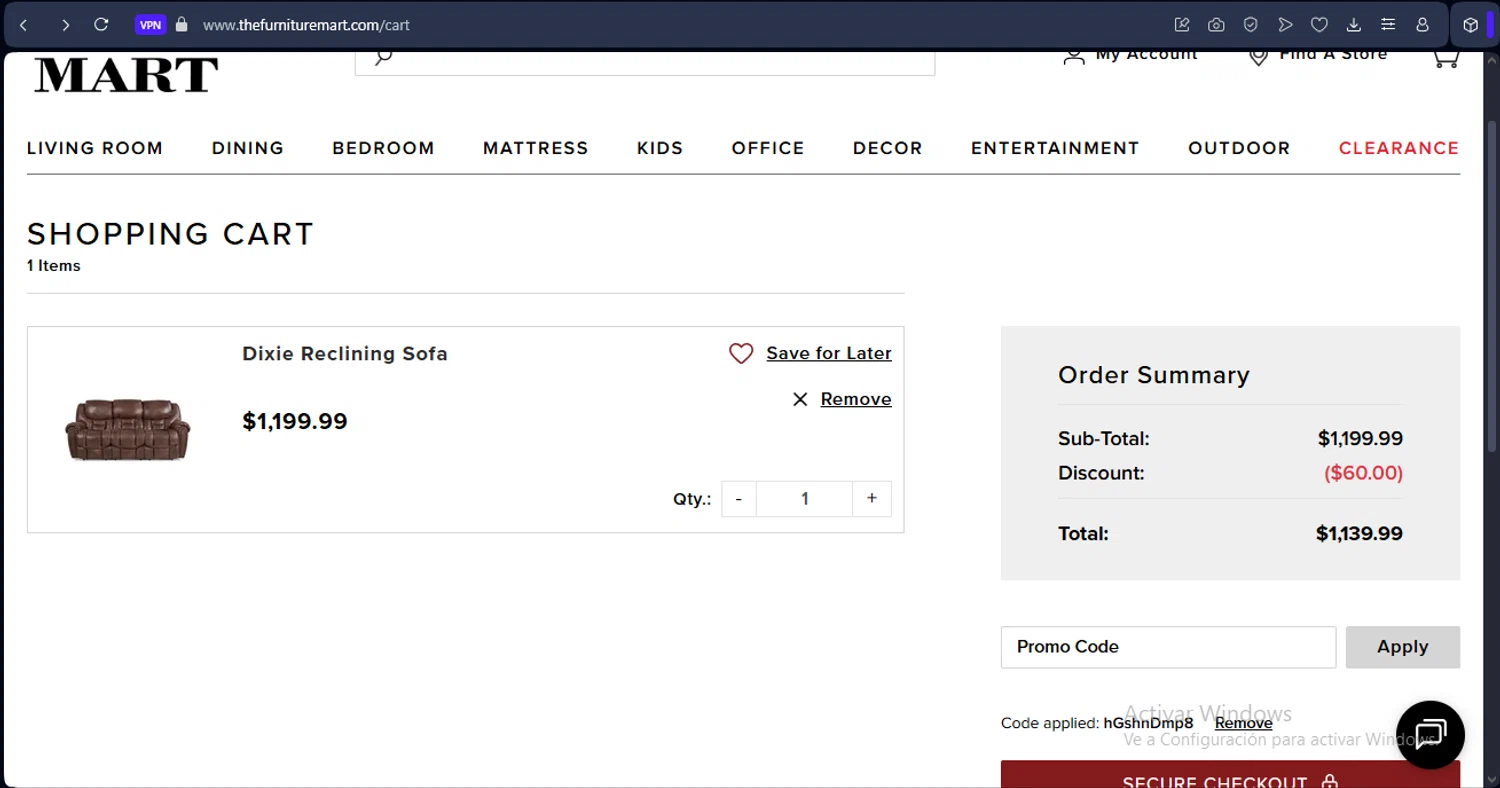
Task: Open Find A Store
Action: 1318,56
